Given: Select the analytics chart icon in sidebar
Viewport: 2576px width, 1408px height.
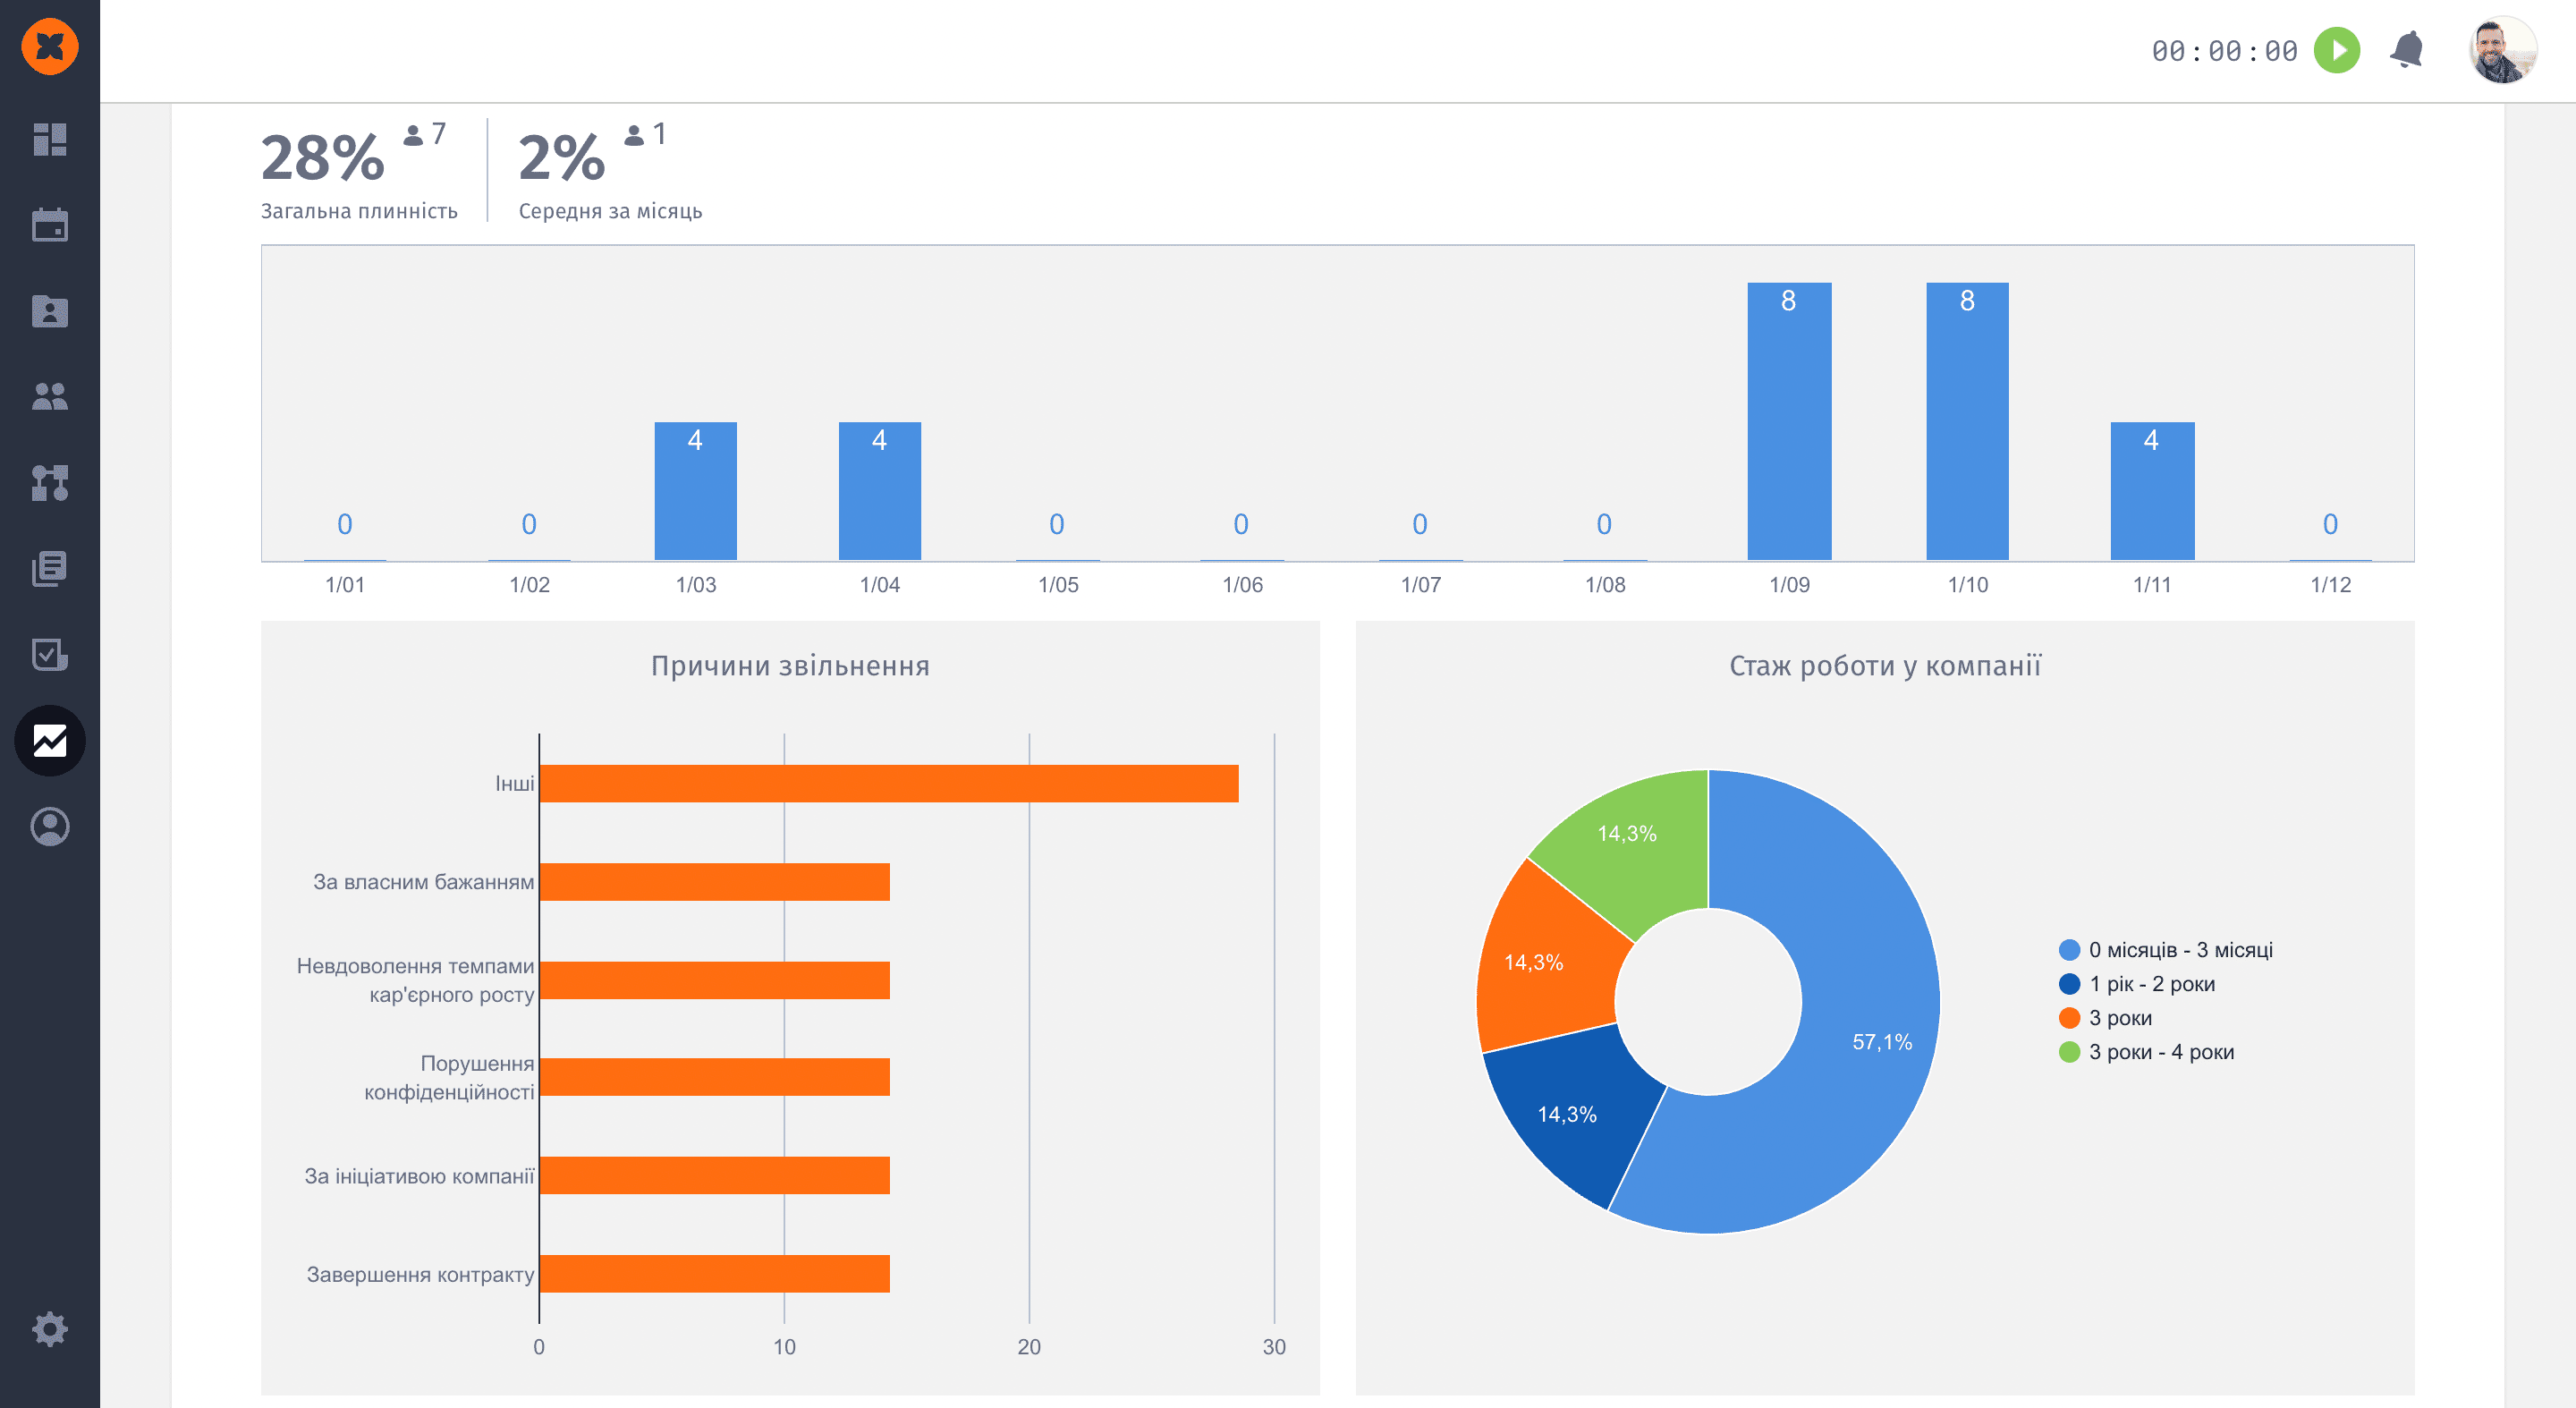Looking at the screenshot, I should tap(50, 741).
